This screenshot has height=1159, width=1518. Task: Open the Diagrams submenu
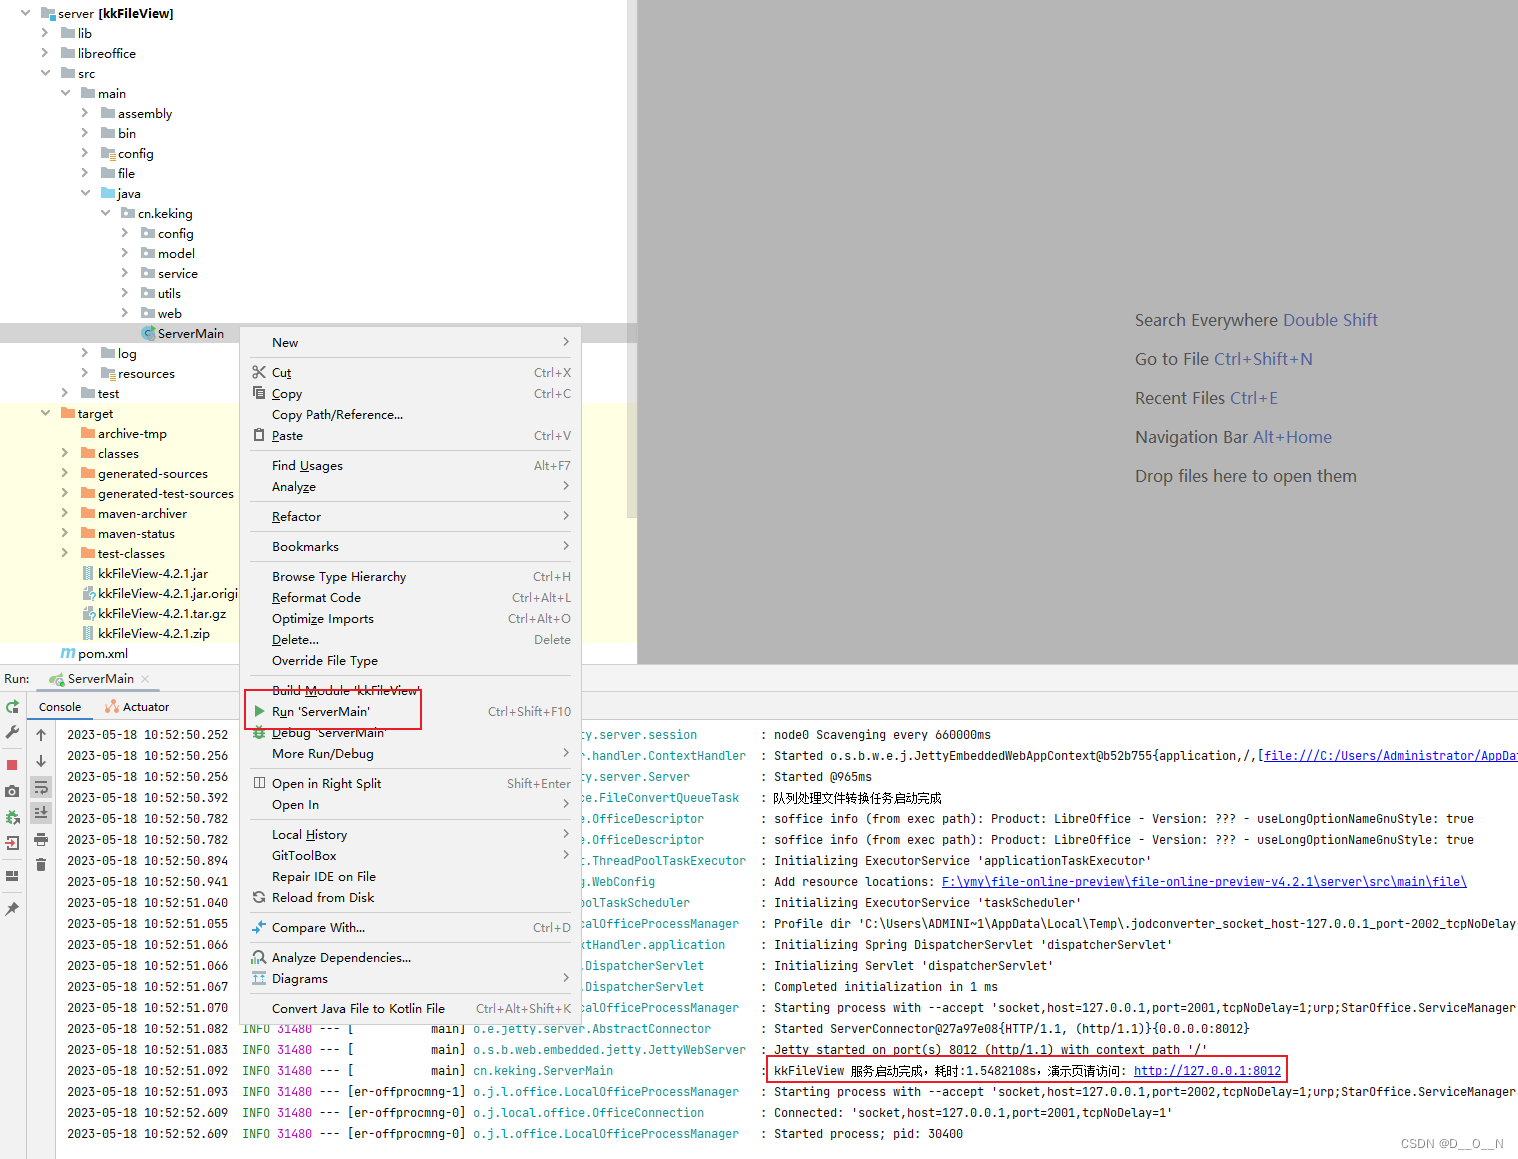click(x=411, y=979)
